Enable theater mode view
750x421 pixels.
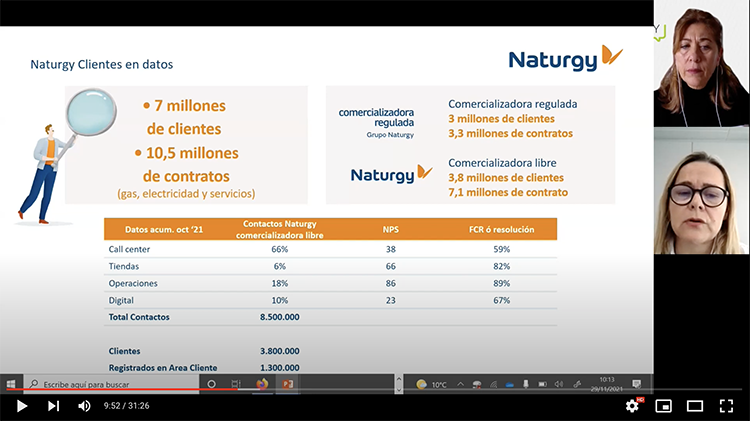point(695,406)
